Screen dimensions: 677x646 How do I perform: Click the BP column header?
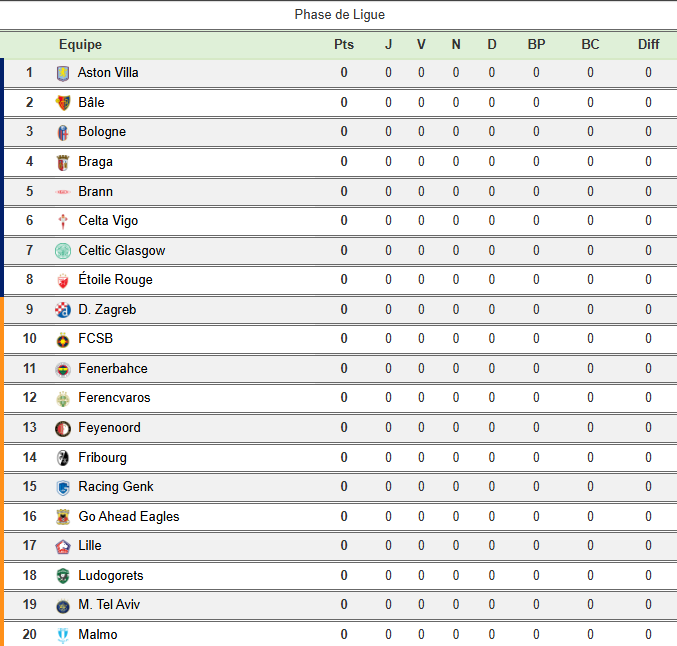[536, 44]
